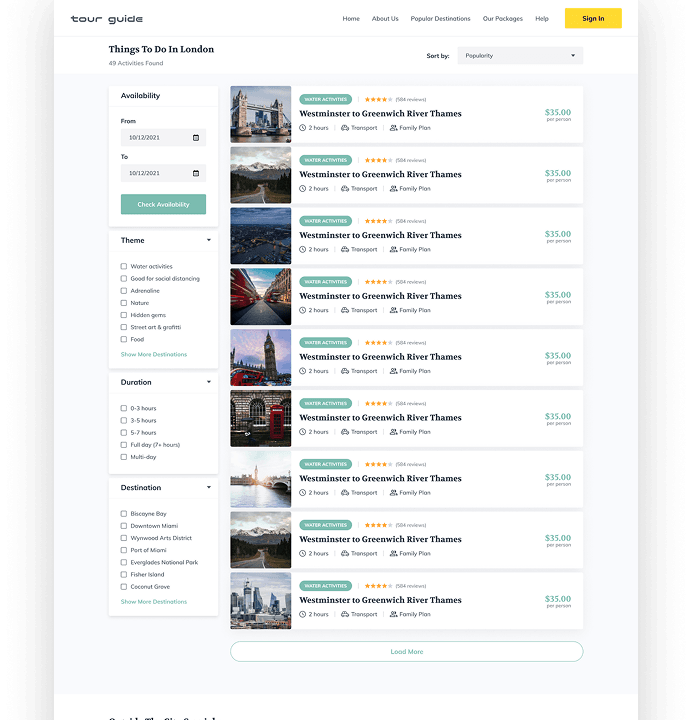692x720 pixels.
Task: Enable Good for social distancing filter
Action: click(124, 278)
